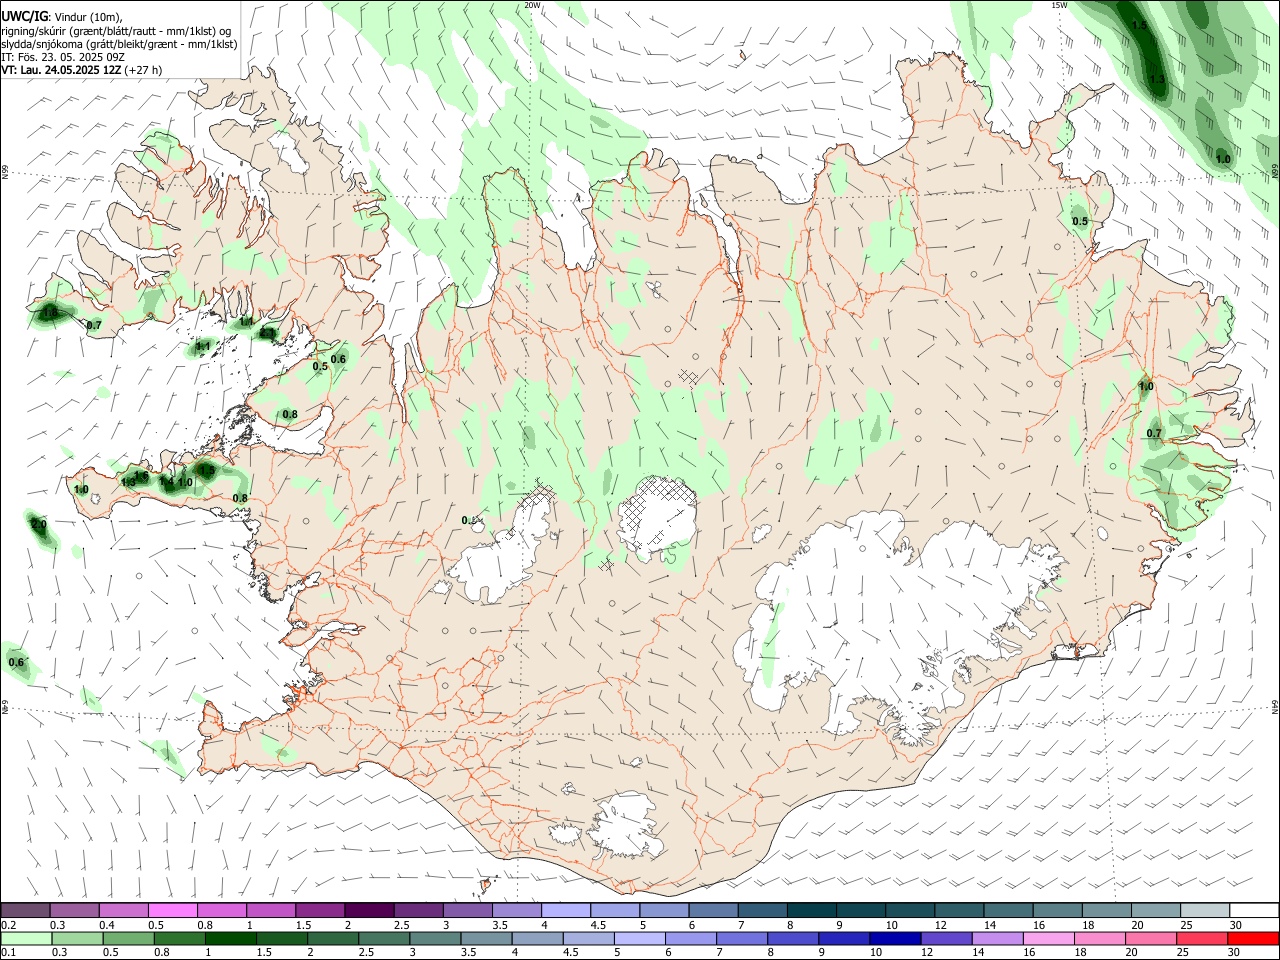Click the 20W longitude label

532,5
